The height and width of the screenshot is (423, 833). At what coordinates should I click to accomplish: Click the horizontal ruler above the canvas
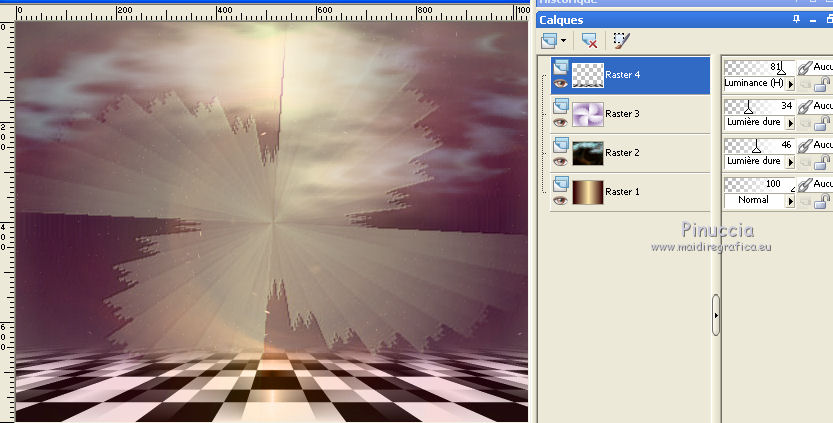pyautogui.click(x=273, y=13)
